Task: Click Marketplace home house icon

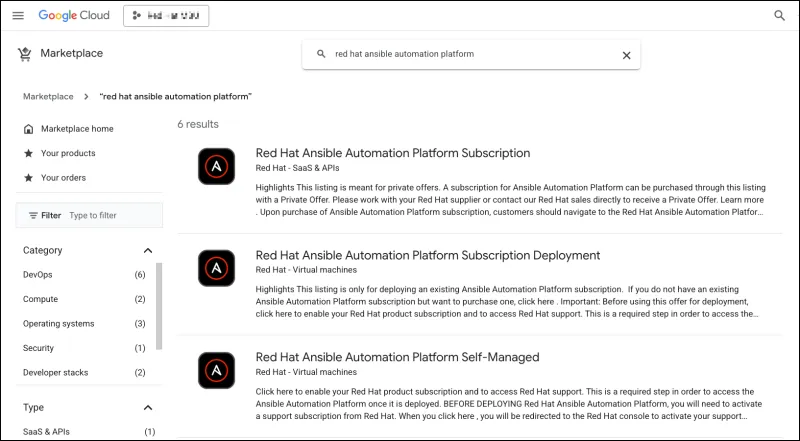Action: click(x=29, y=129)
